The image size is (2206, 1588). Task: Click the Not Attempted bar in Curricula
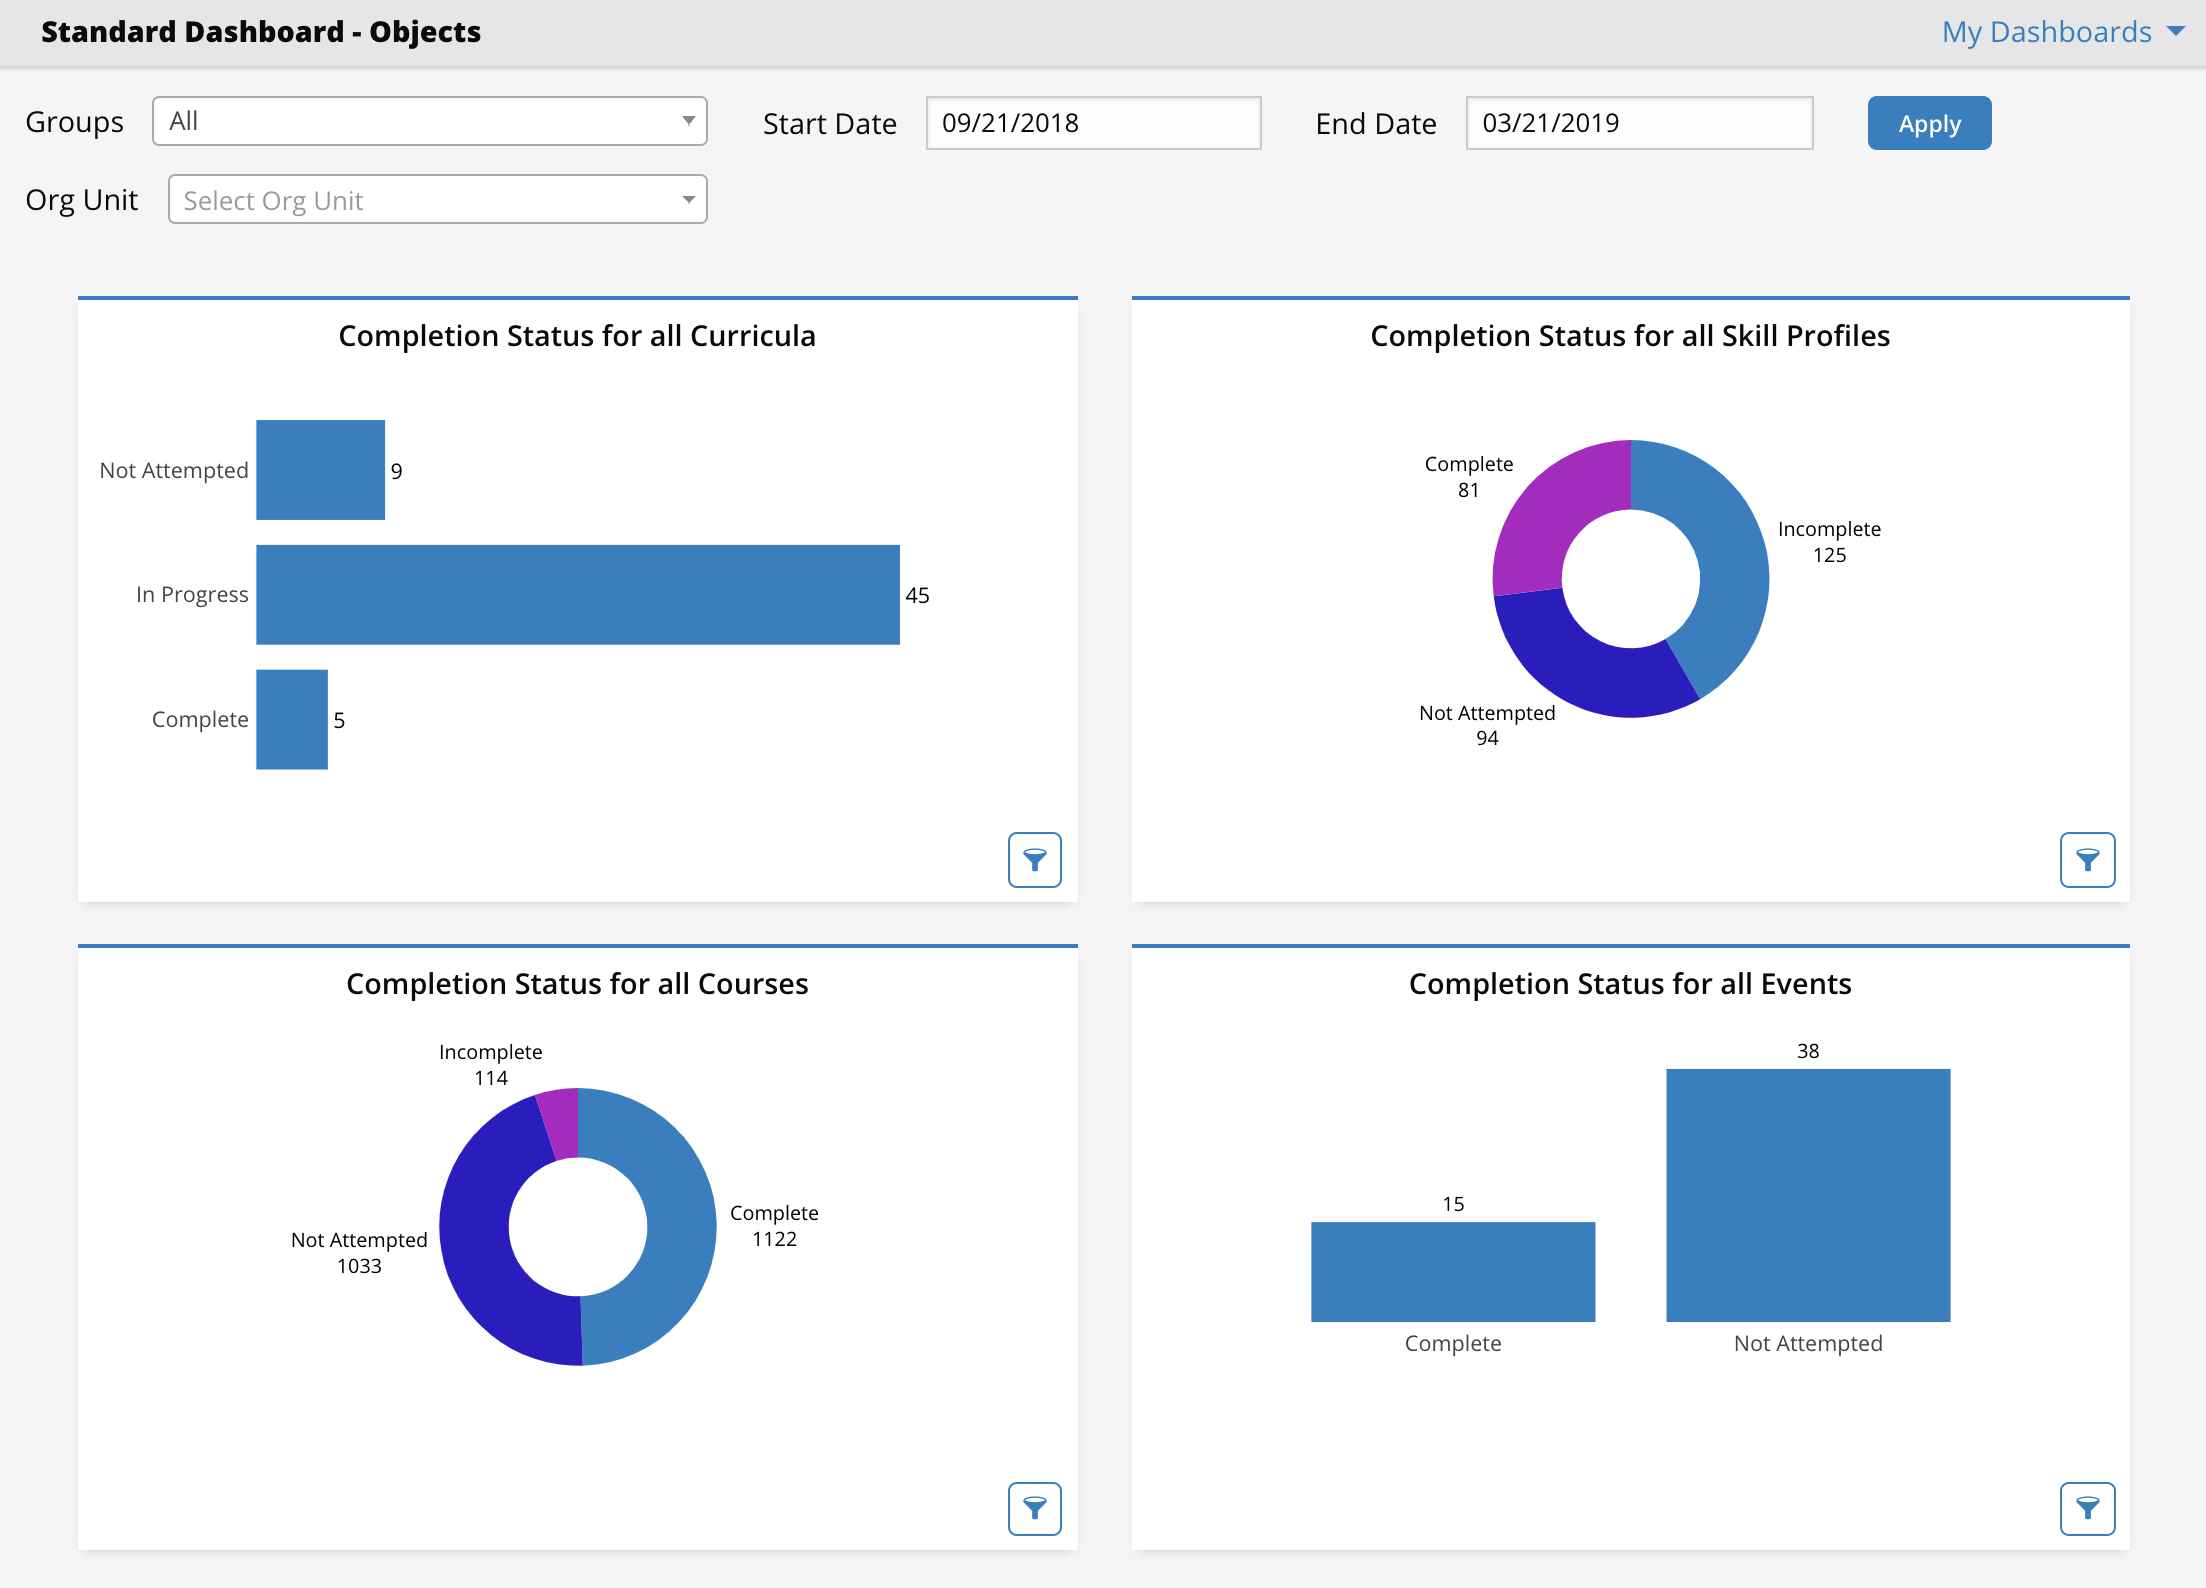coord(320,470)
